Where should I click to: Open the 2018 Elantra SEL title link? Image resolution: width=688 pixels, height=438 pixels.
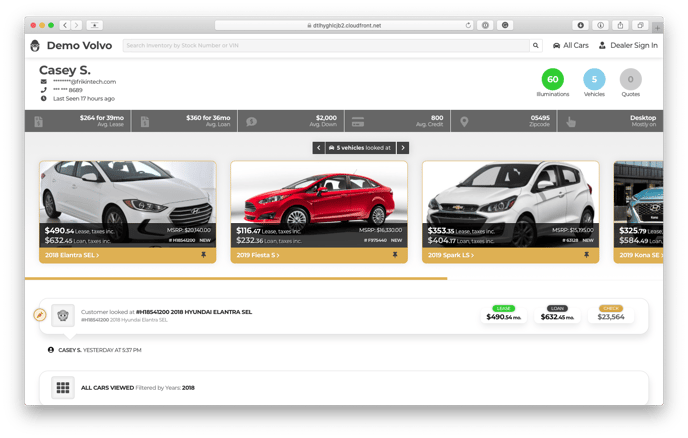(68, 255)
